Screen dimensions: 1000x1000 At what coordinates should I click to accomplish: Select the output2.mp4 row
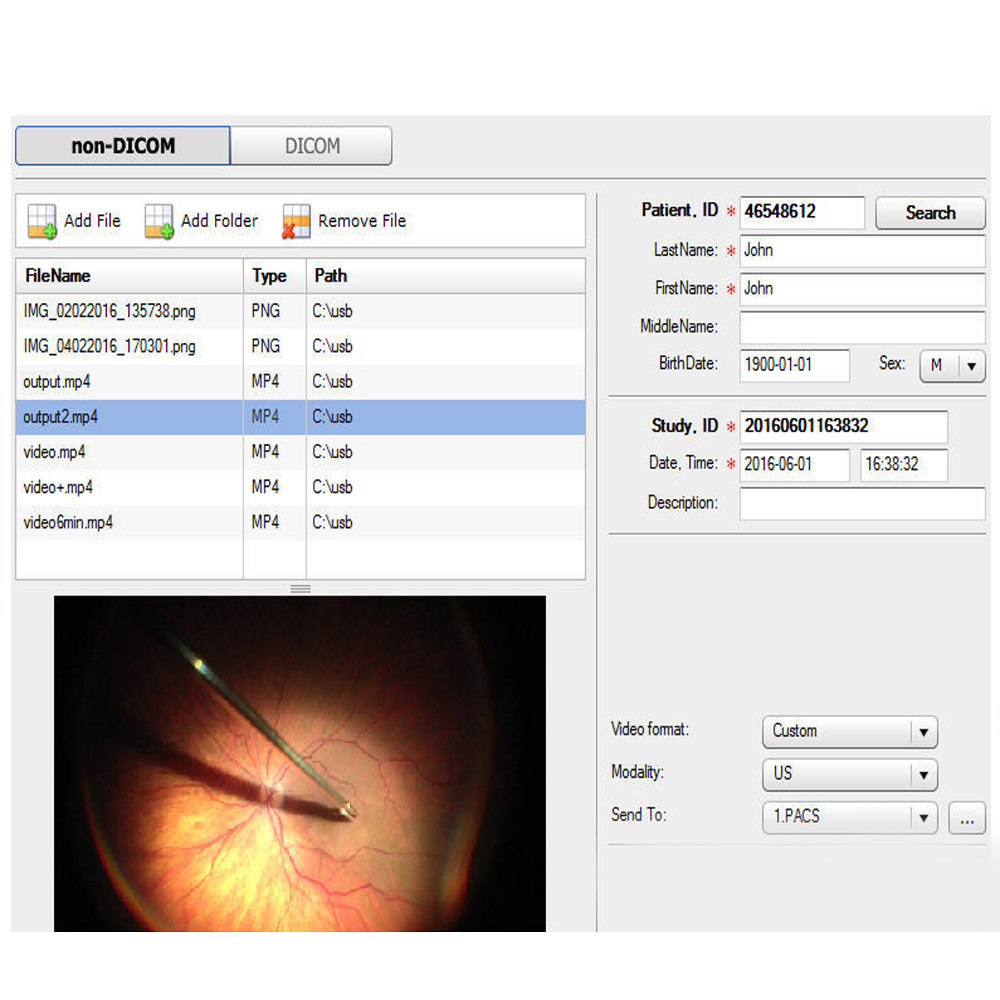(x=300, y=417)
